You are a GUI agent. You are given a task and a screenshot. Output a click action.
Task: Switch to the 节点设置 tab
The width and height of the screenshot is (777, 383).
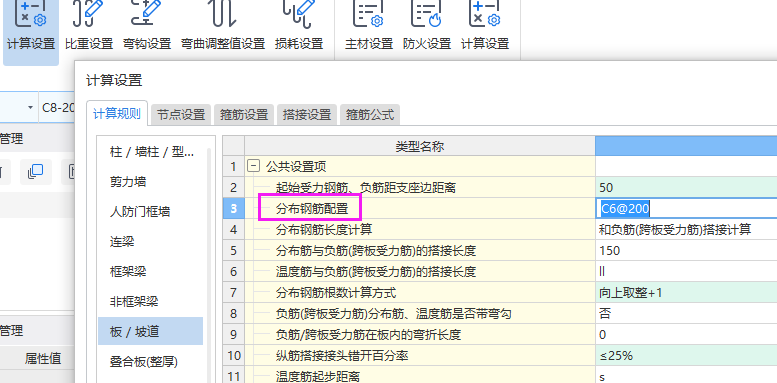coord(181,115)
